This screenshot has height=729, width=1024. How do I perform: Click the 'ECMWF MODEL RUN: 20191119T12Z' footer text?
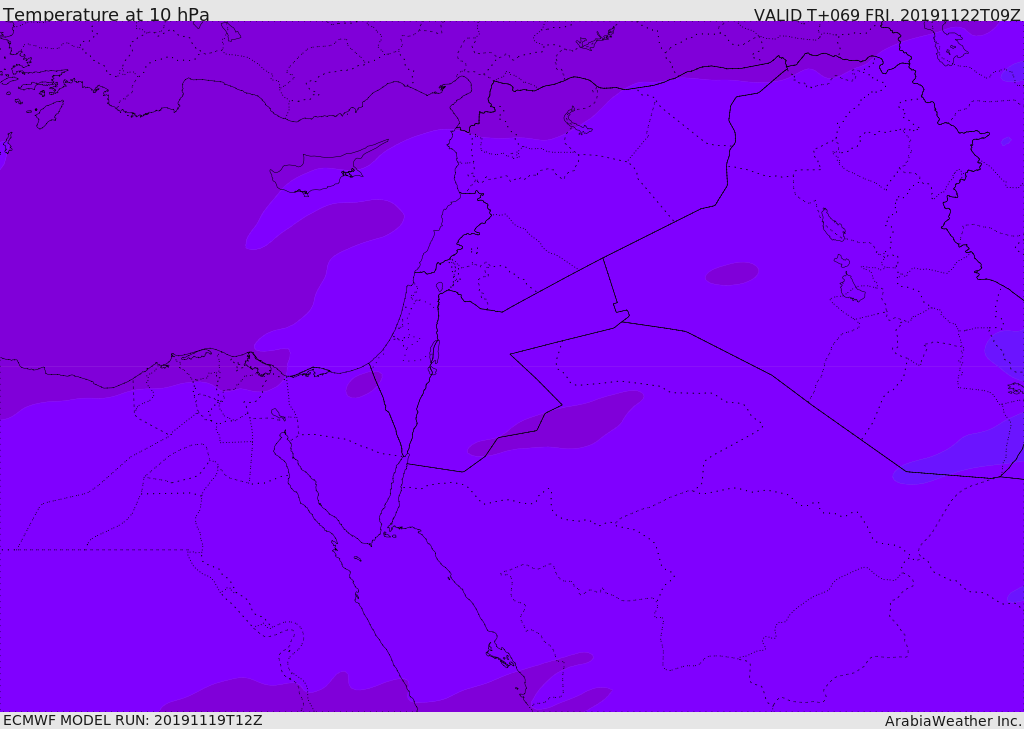[x=133, y=720]
